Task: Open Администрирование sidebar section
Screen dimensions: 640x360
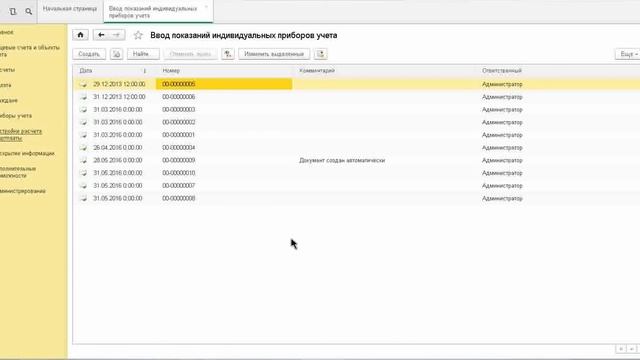Action: [x=22, y=191]
